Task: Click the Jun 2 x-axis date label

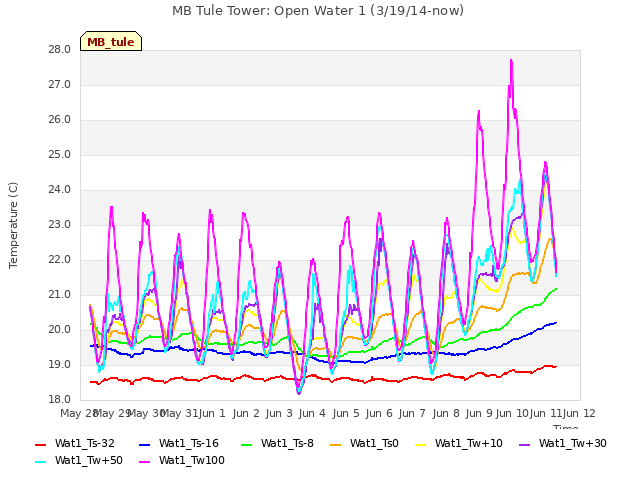Action: (246, 413)
